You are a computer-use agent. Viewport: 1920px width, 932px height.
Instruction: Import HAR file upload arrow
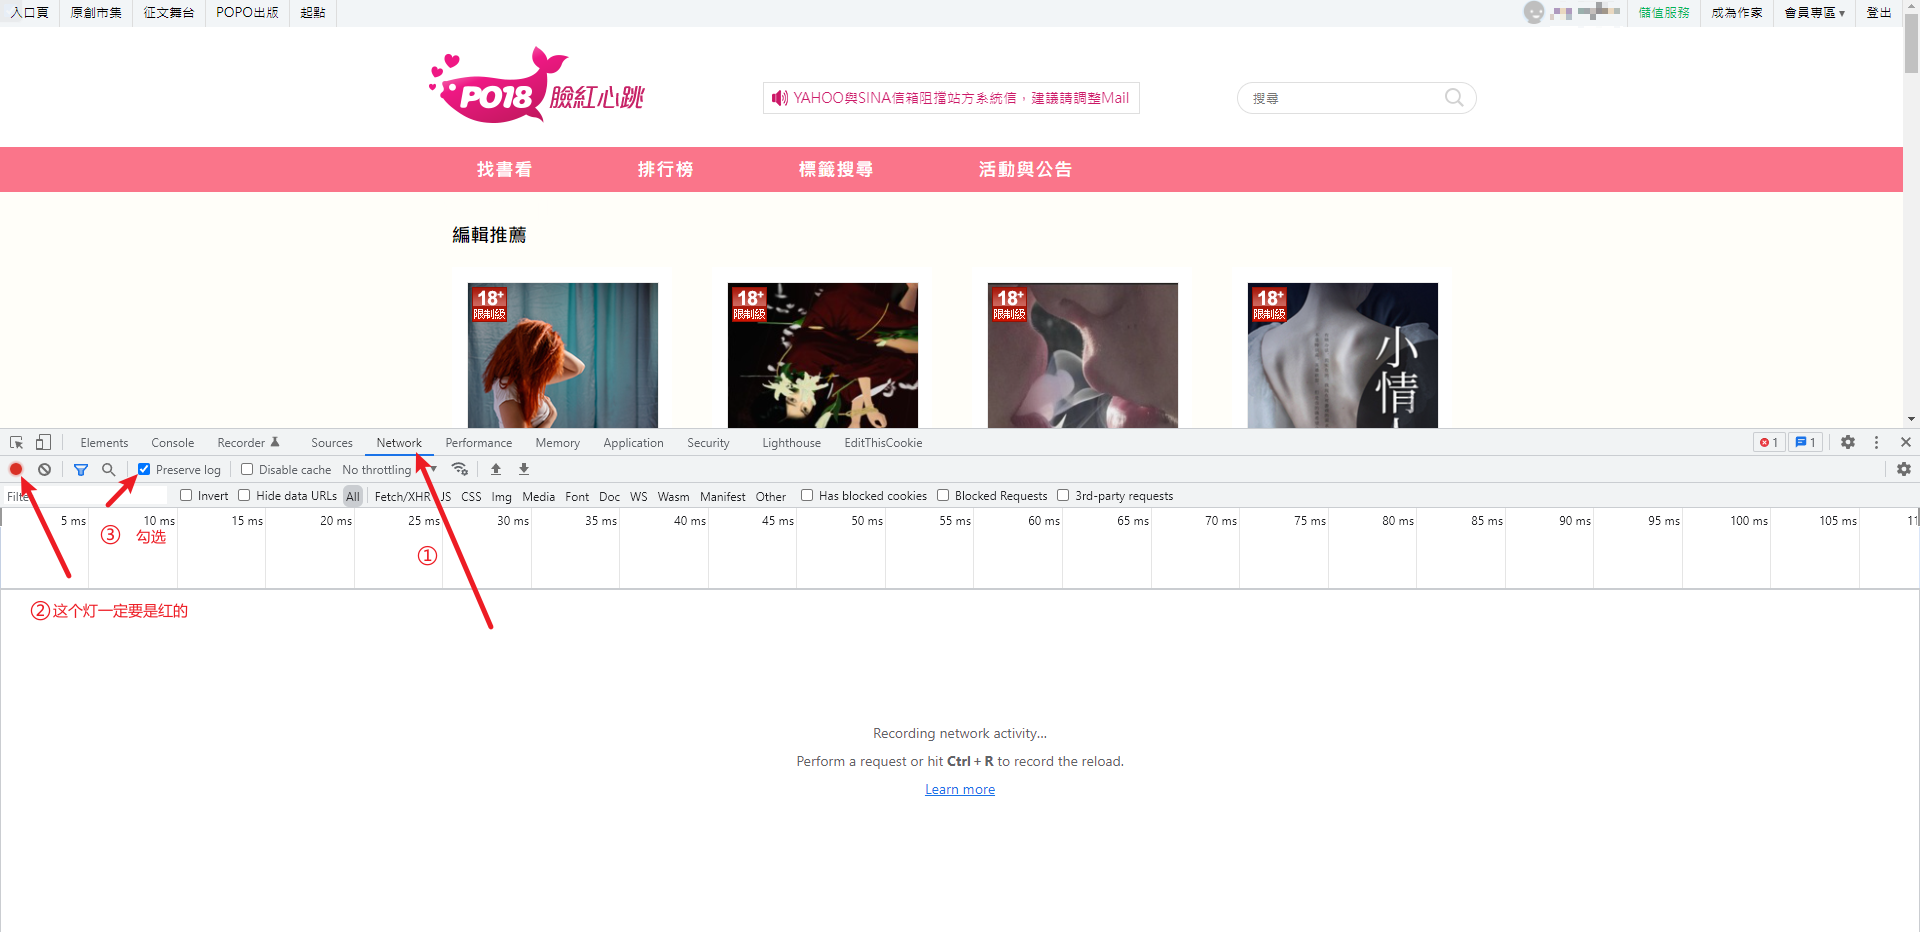click(496, 469)
